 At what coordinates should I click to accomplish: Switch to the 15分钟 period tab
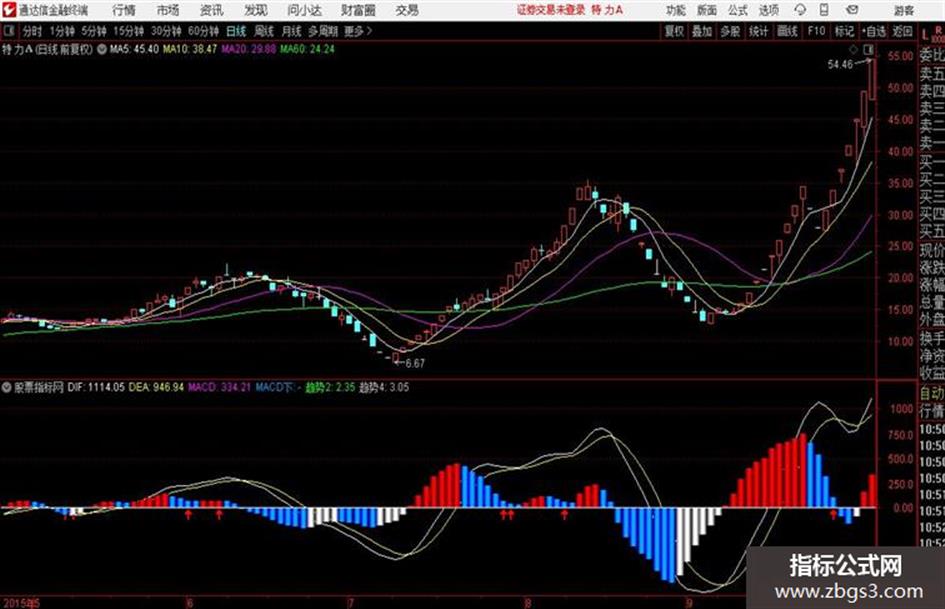(x=129, y=31)
